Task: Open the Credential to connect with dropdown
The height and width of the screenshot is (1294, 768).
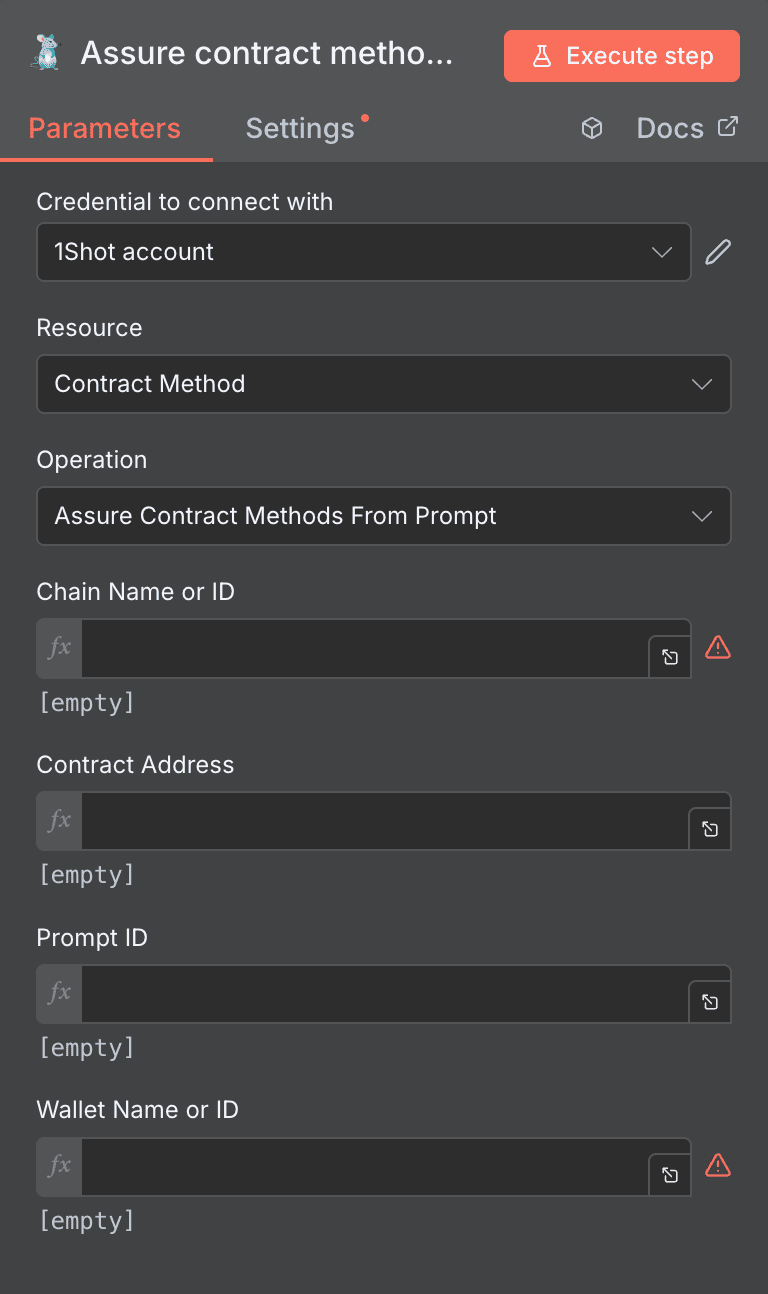Action: coord(364,252)
